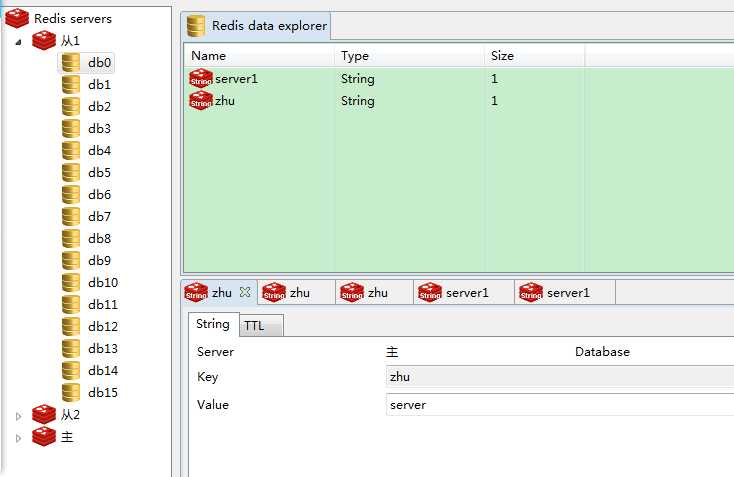Viewport: 734px width, 477px height.
Task: Click the 从1 server red icon
Action: pos(44,40)
